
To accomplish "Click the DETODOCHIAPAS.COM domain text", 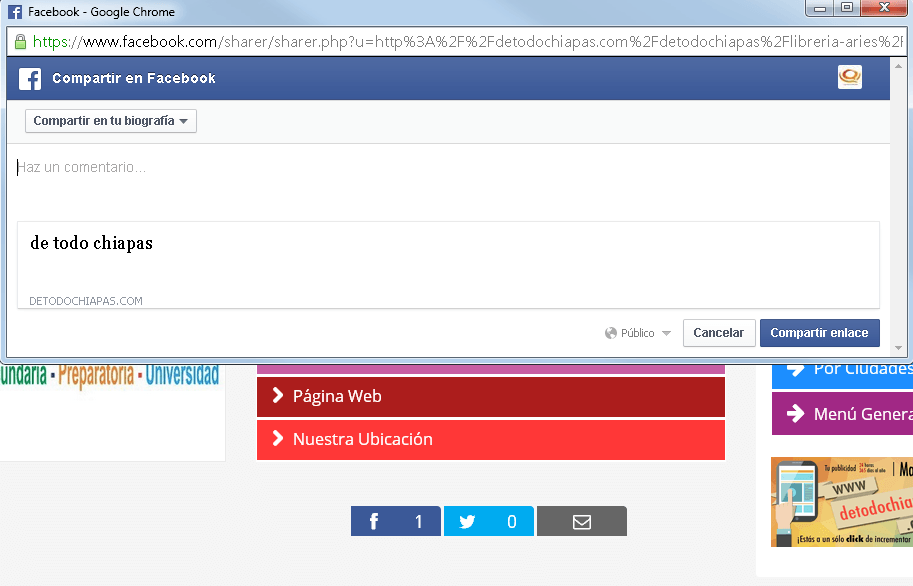I will point(86,301).
